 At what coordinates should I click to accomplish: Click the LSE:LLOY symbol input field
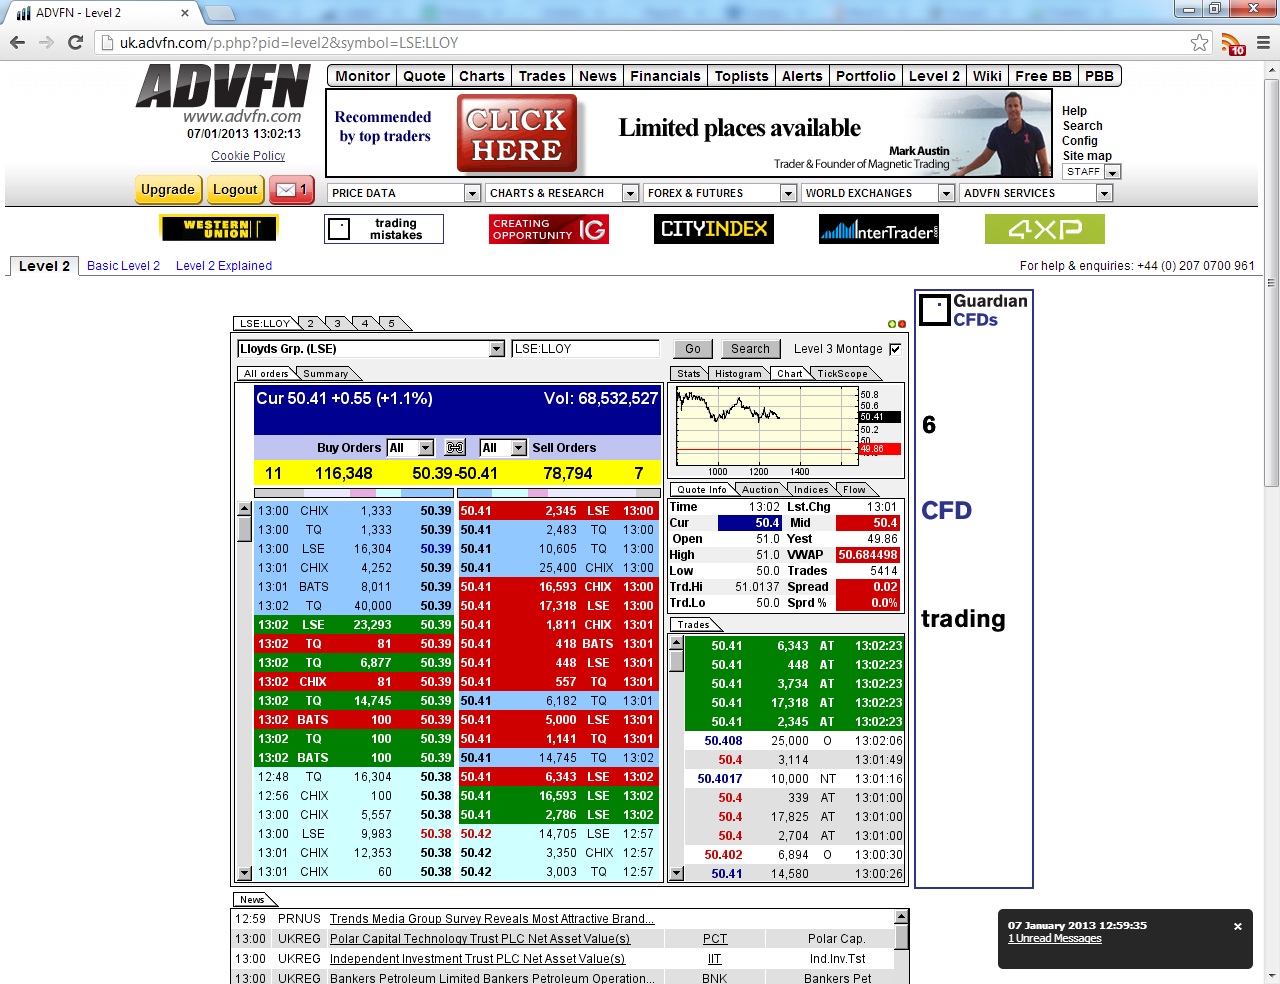click(x=585, y=349)
